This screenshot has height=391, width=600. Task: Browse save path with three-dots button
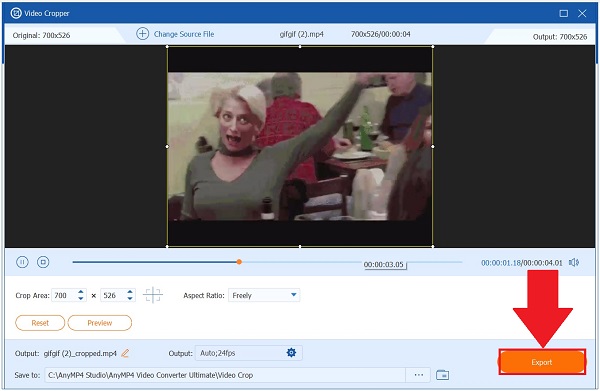tap(419, 375)
